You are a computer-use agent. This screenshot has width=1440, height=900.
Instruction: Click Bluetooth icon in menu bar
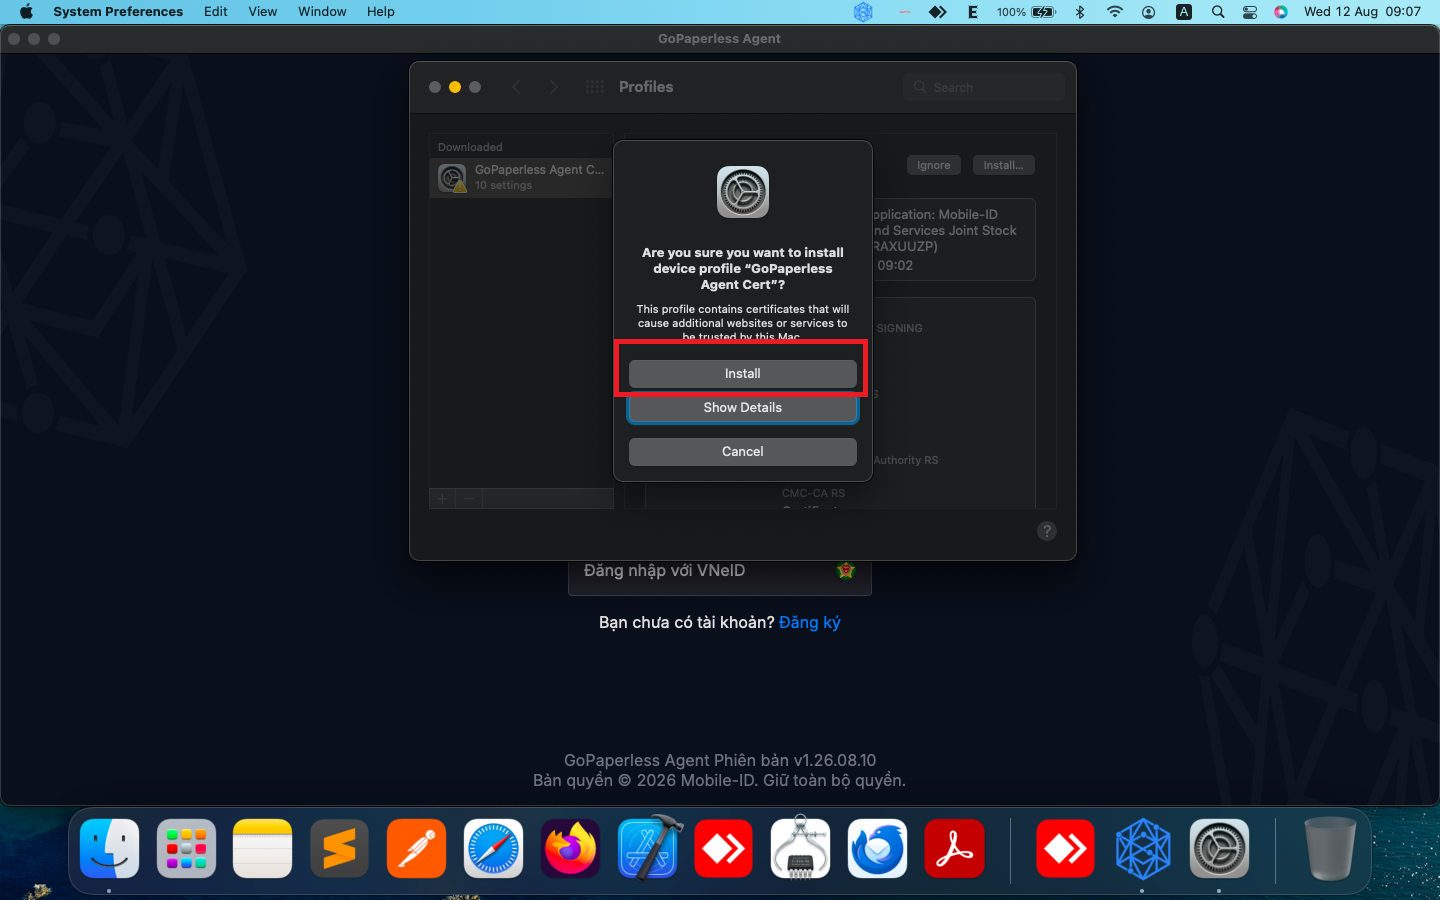point(1079,12)
